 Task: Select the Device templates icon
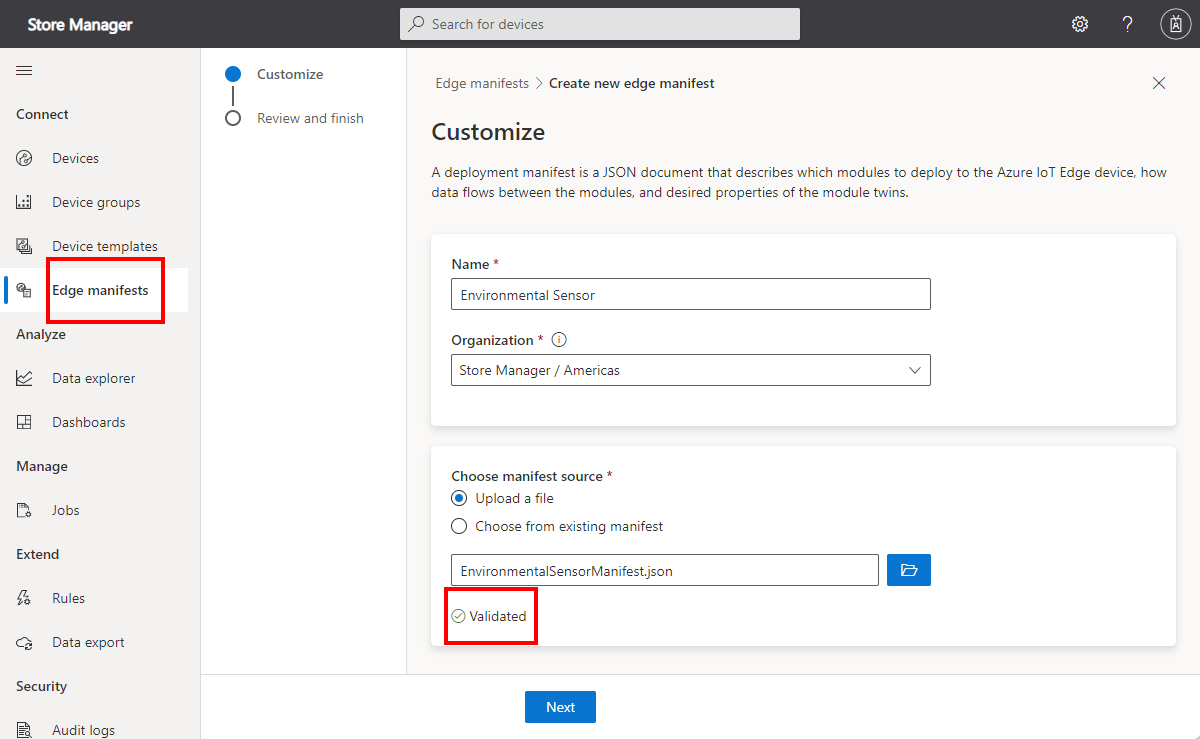coord(22,245)
